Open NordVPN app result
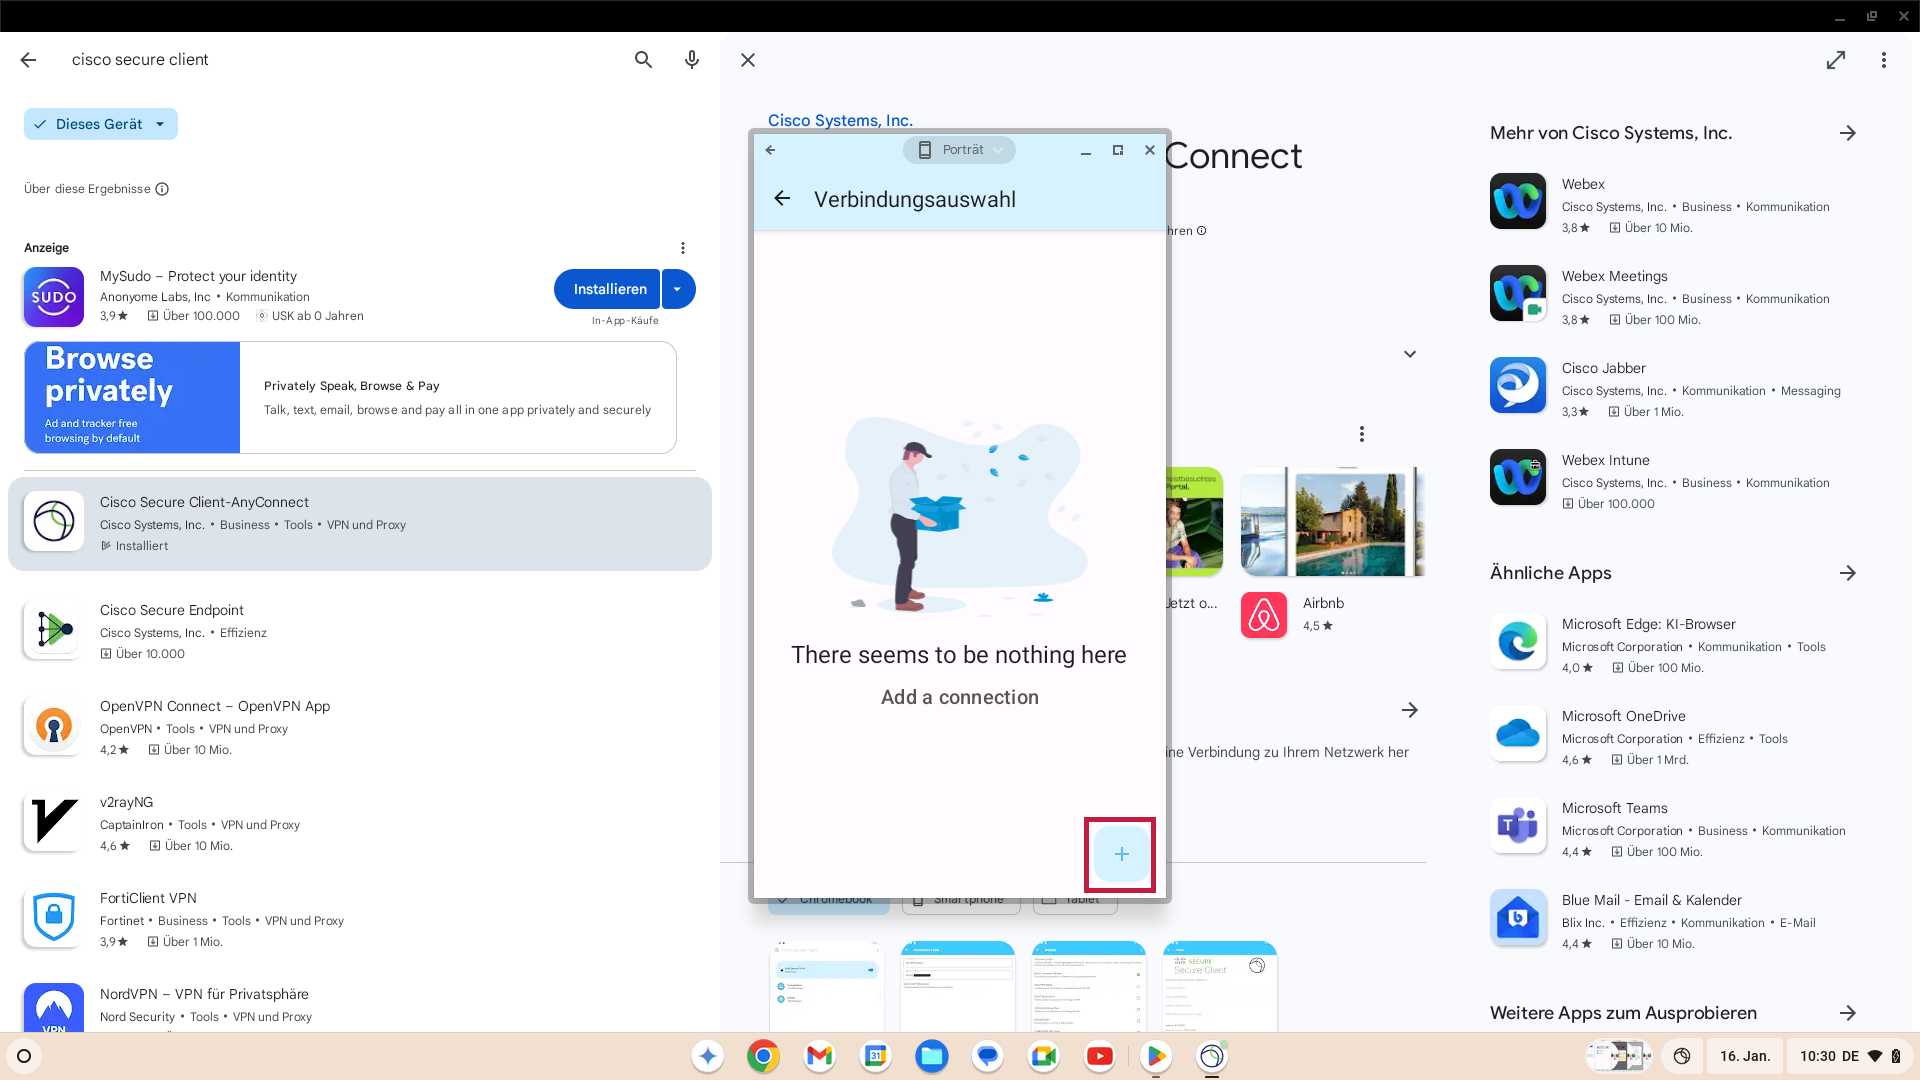Image resolution: width=1920 pixels, height=1080 pixels. (360, 1004)
